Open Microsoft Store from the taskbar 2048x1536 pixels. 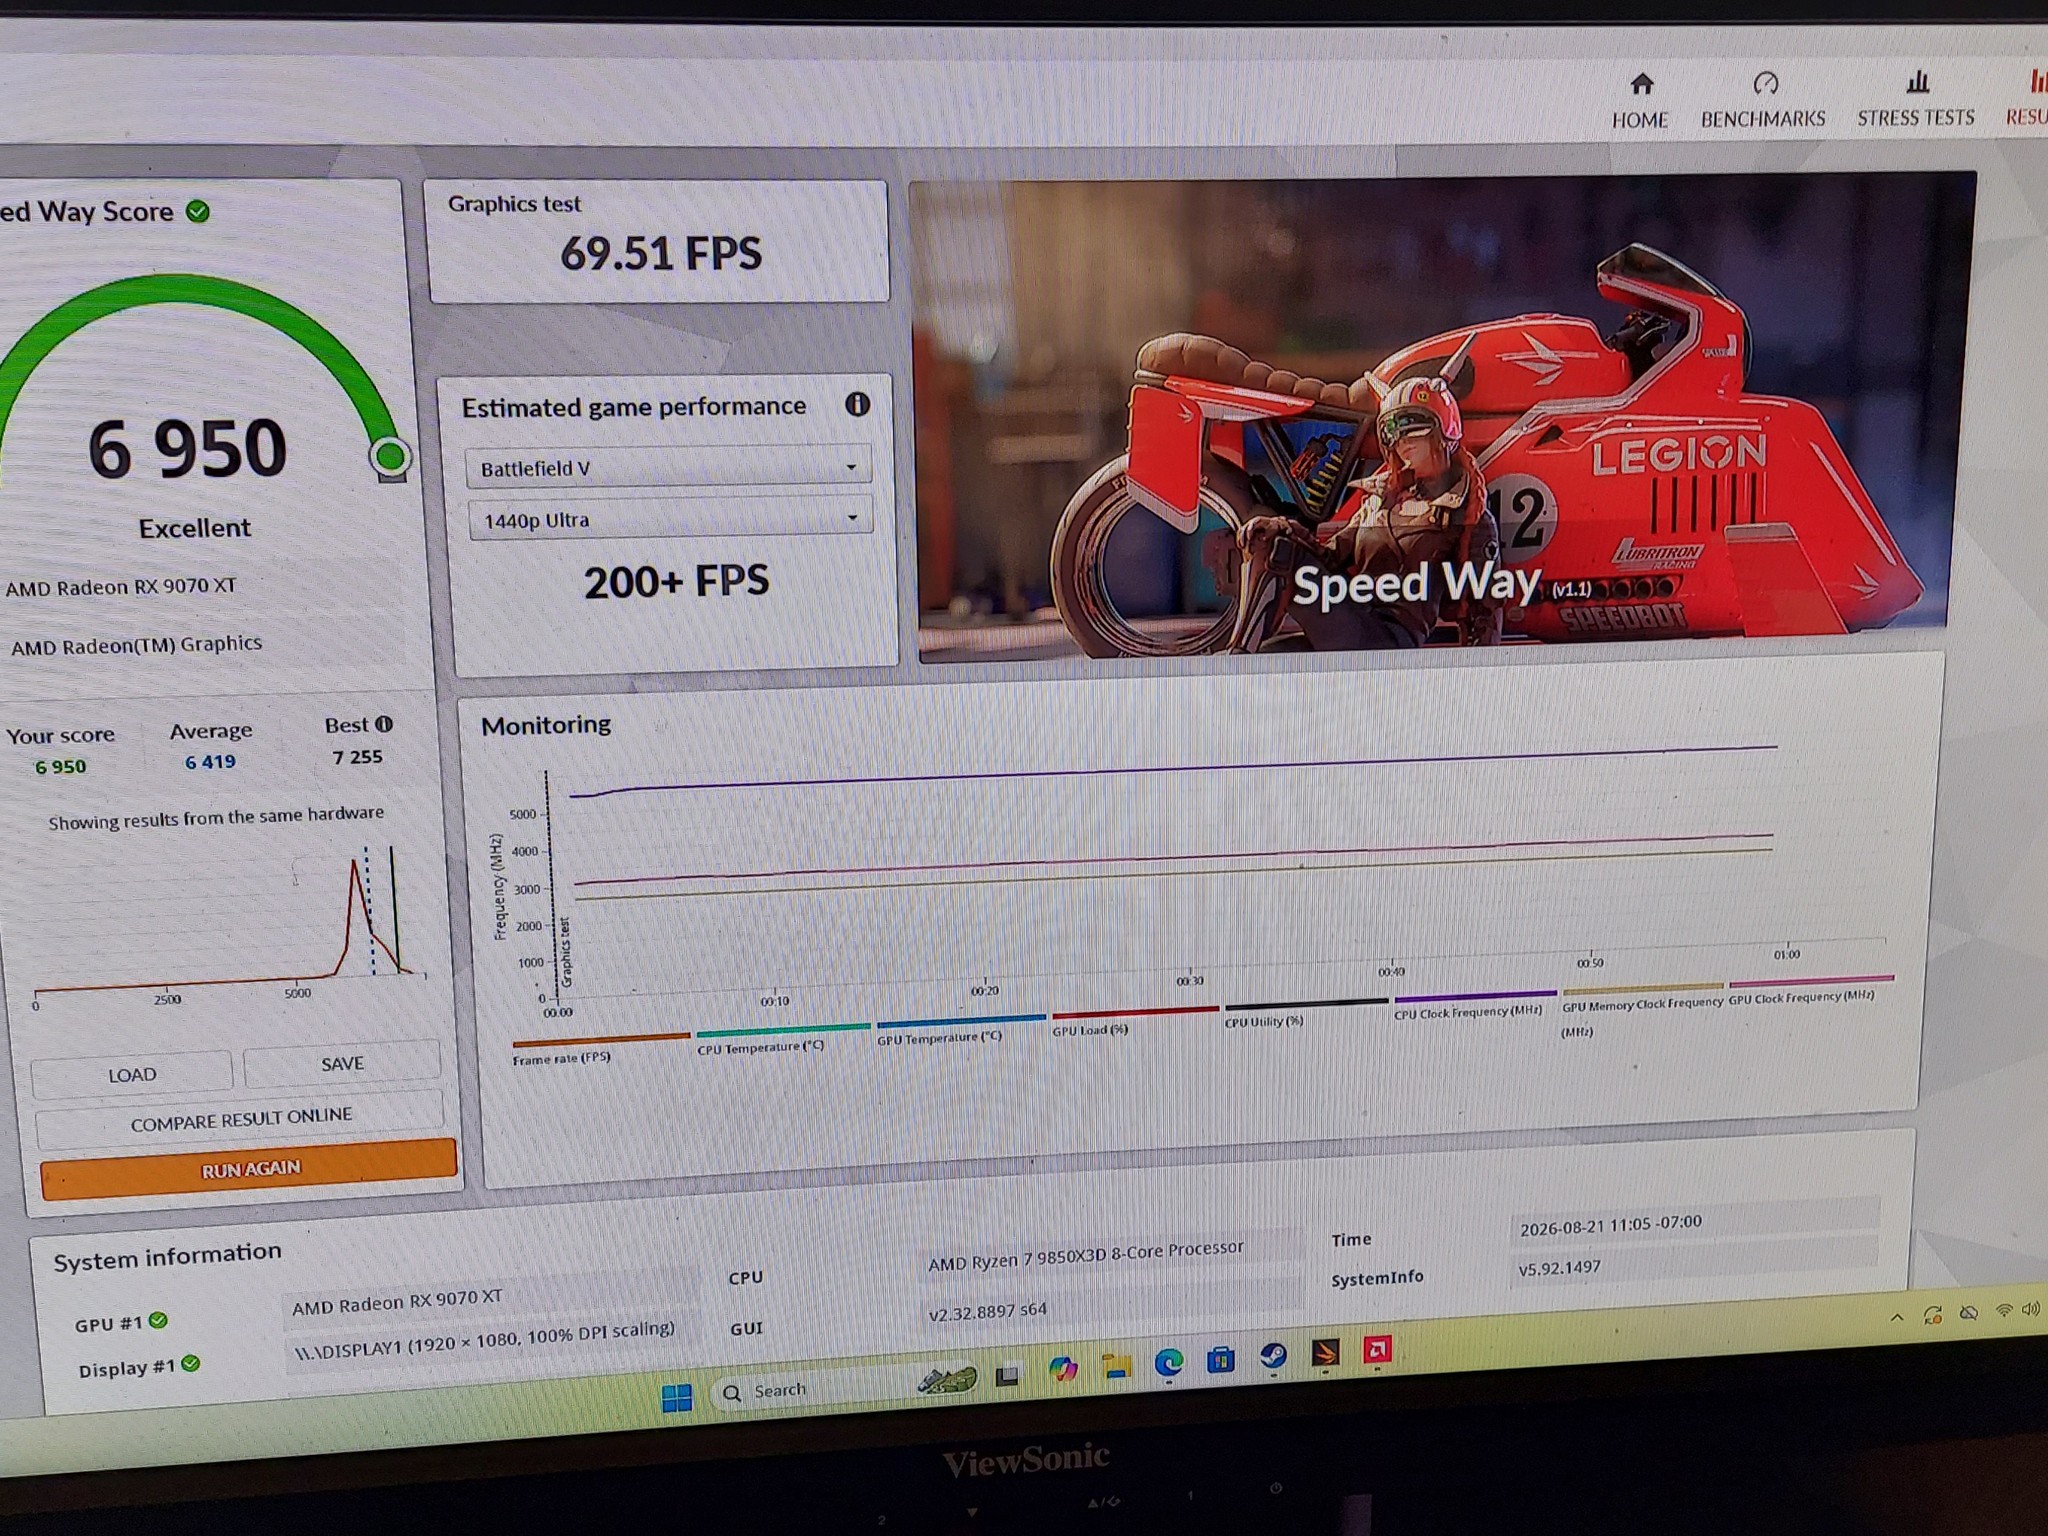coord(1220,1359)
